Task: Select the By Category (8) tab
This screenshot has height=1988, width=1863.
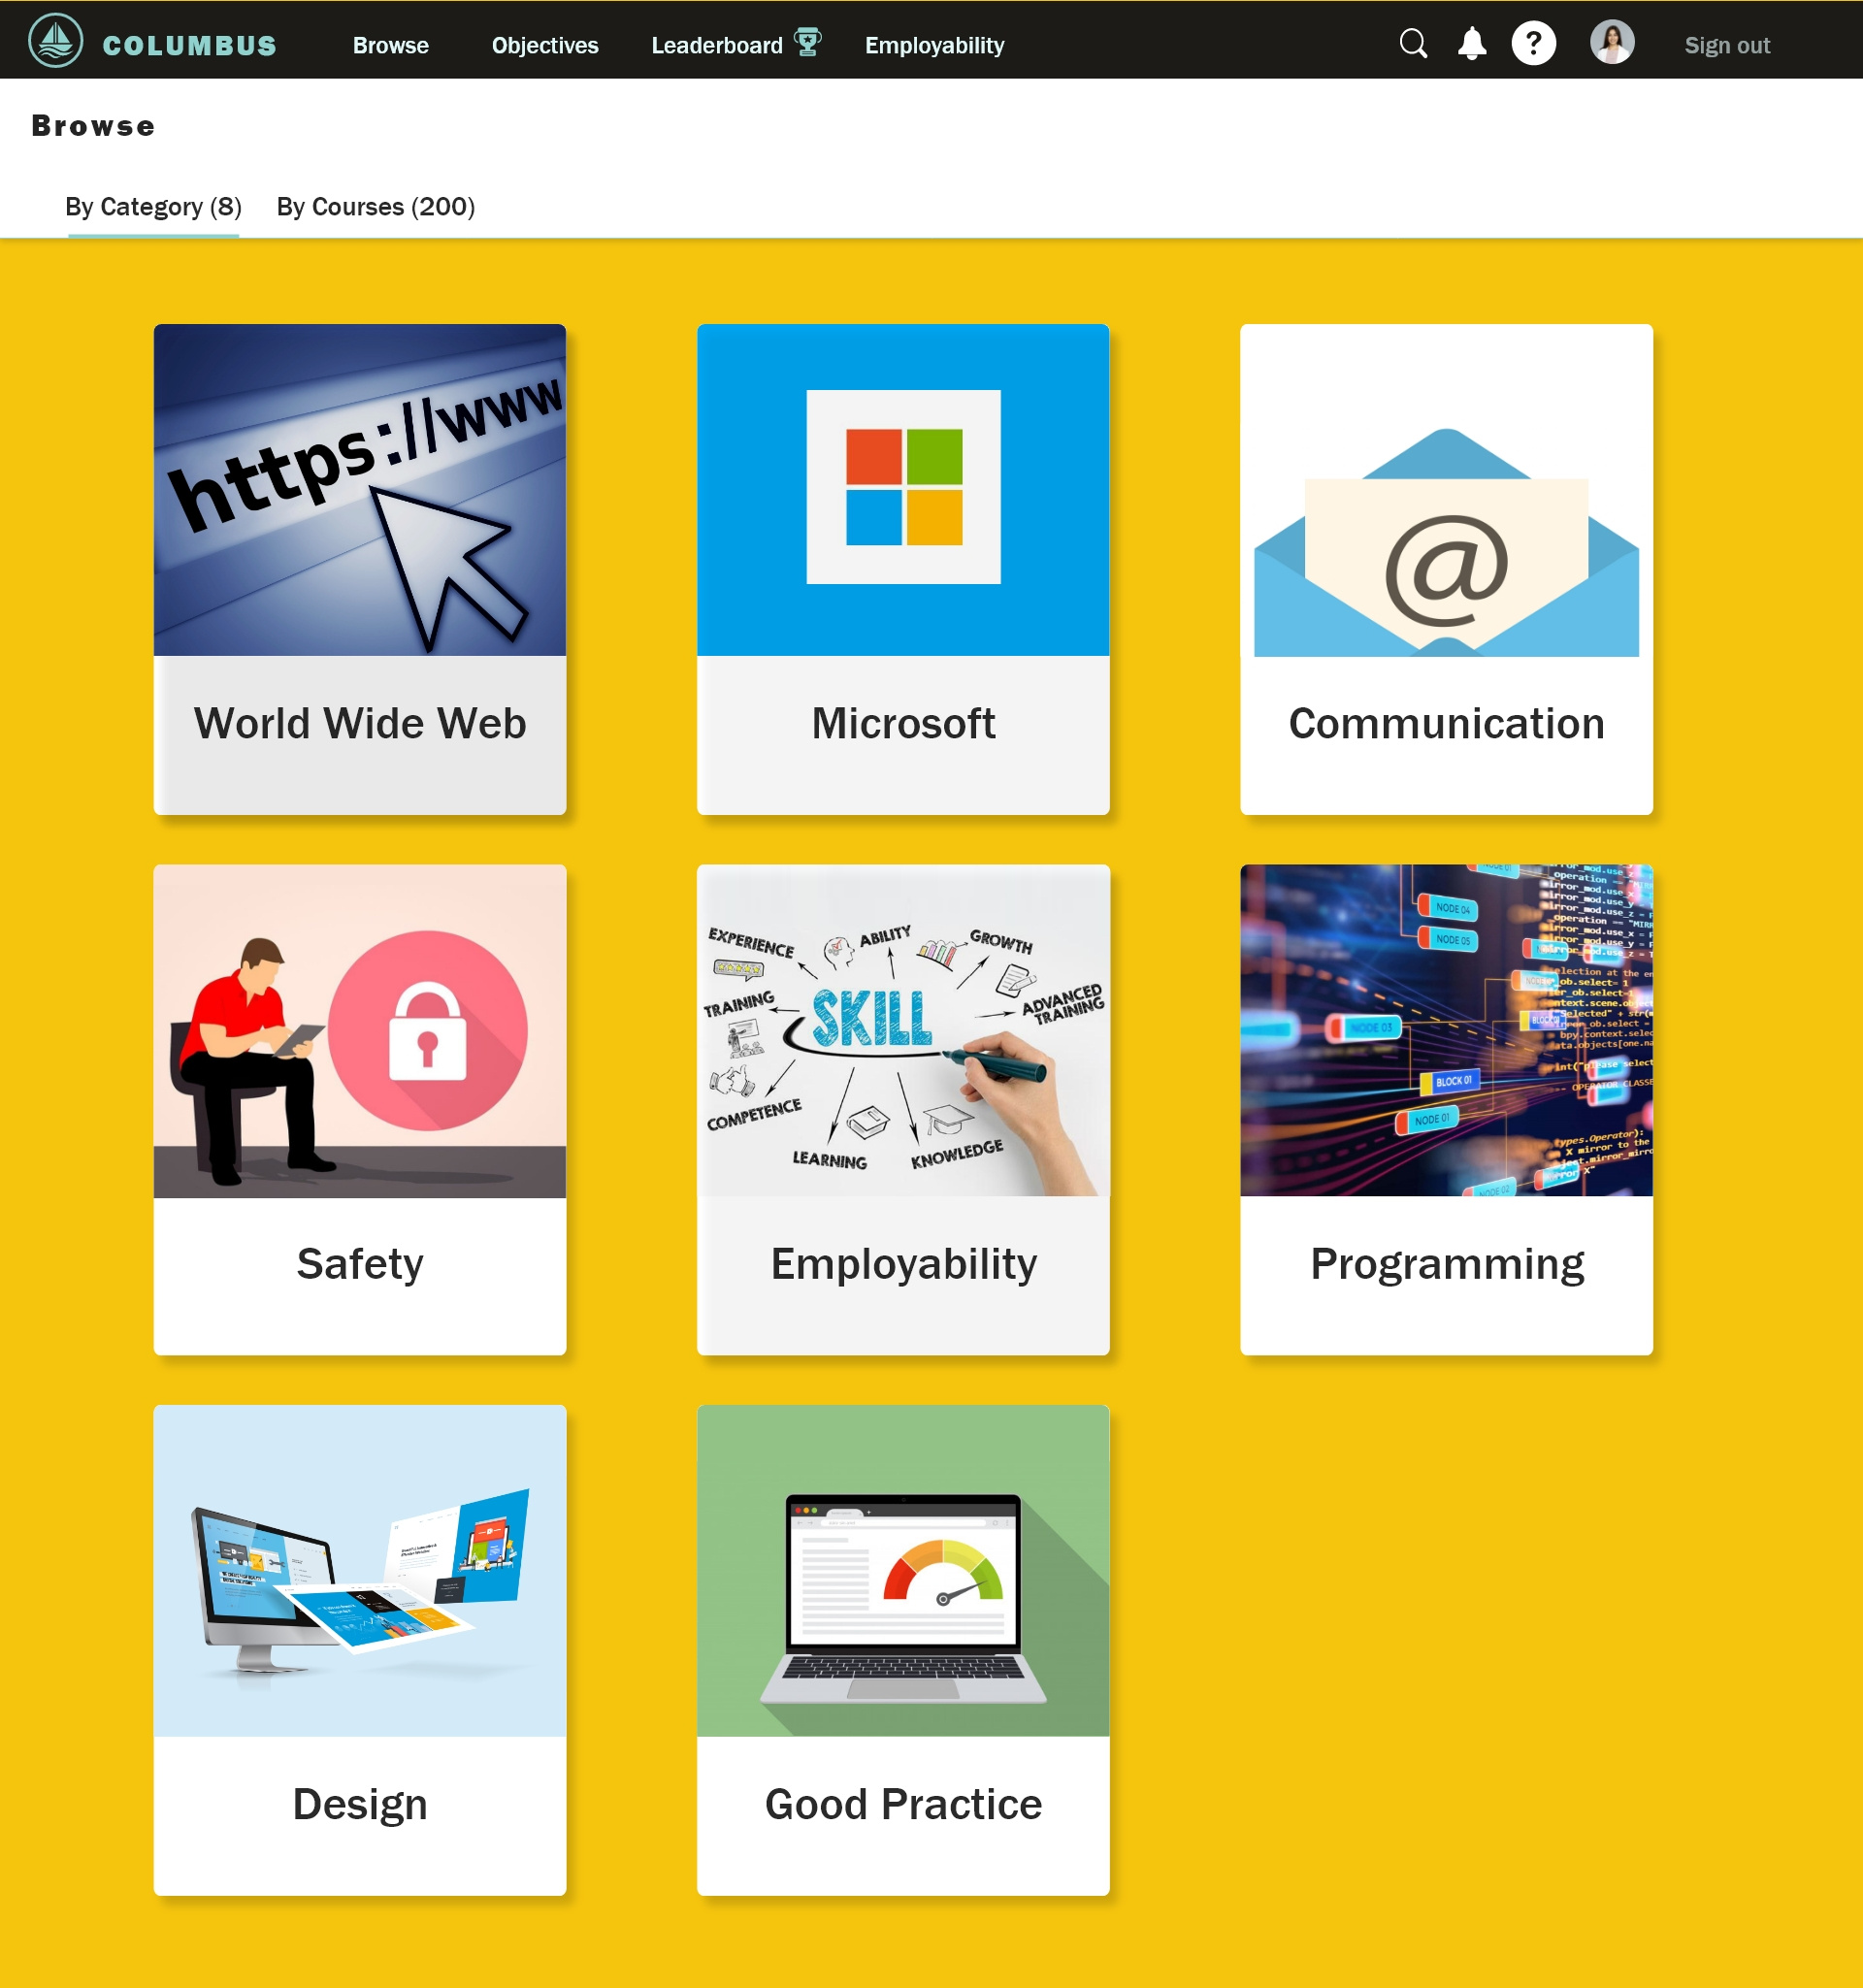Action: pyautogui.click(x=153, y=207)
